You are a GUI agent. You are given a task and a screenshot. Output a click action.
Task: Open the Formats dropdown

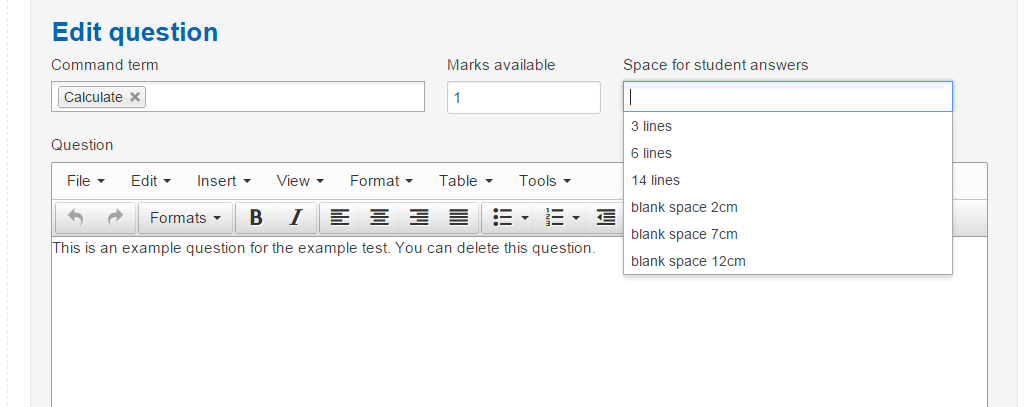click(x=185, y=218)
